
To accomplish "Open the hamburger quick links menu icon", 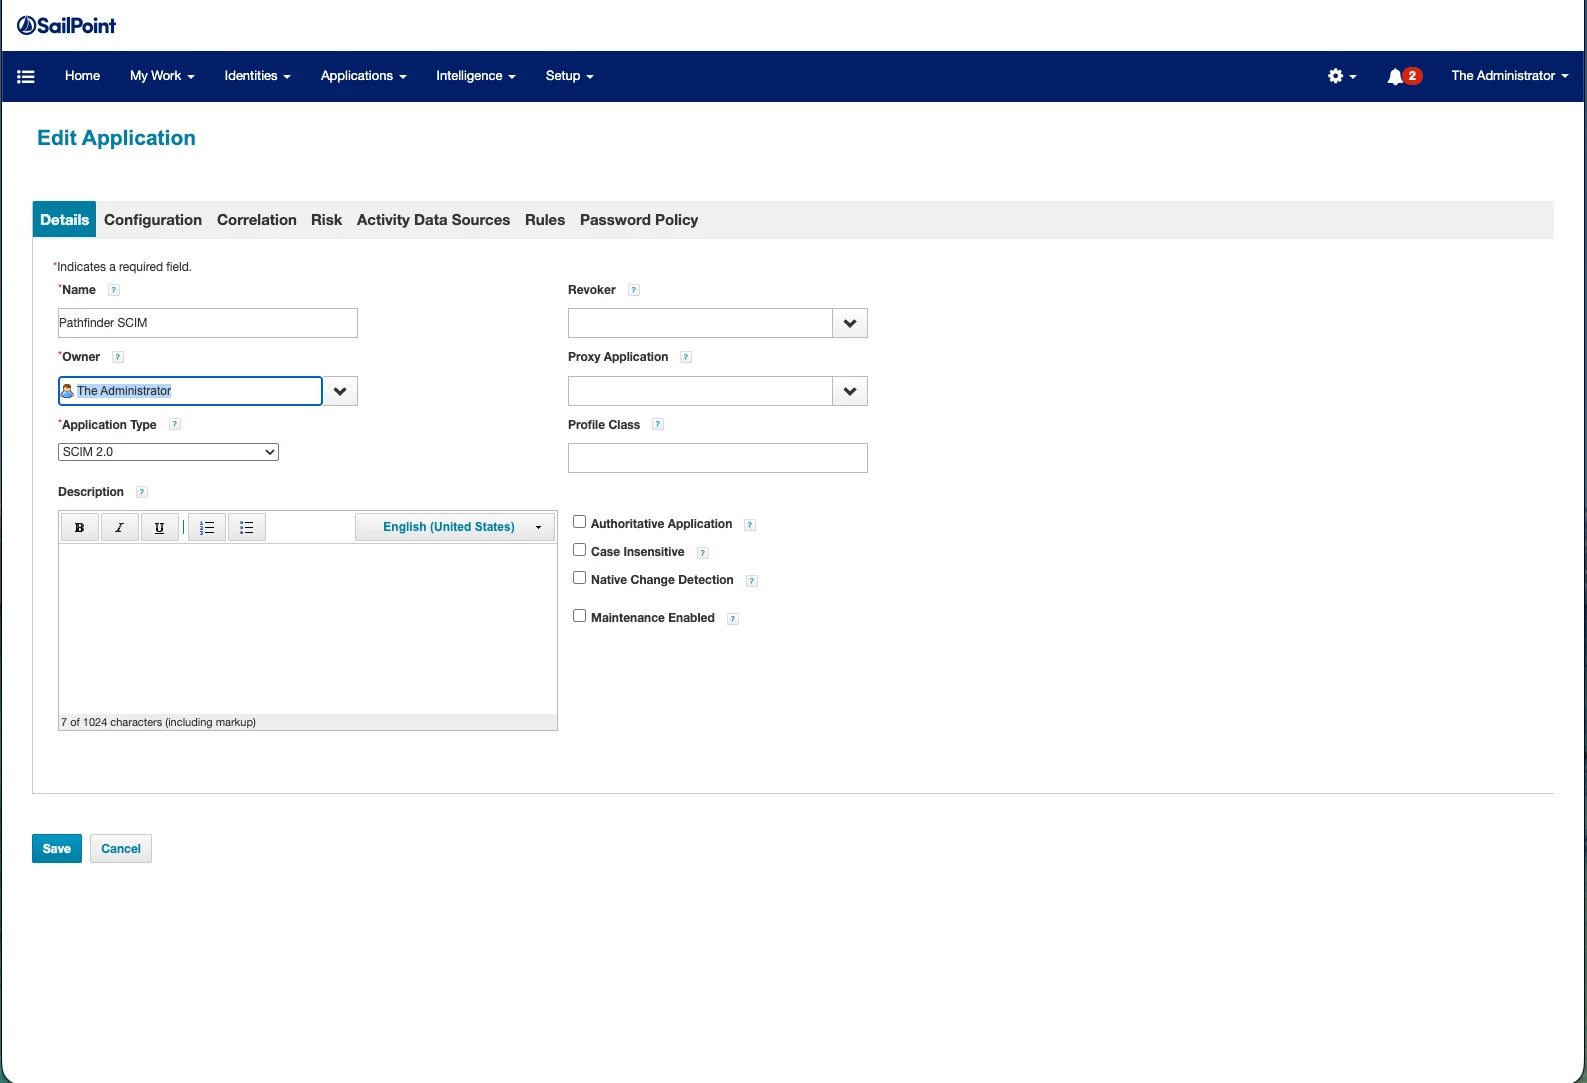I will click(x=26, y=76).
